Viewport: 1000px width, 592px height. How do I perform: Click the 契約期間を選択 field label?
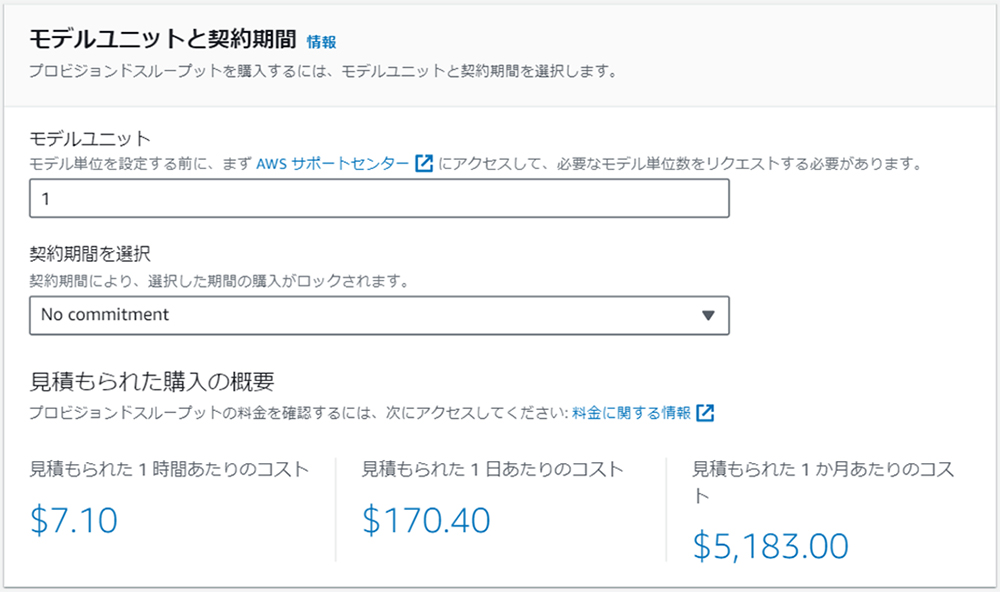[x=90, y=254]
